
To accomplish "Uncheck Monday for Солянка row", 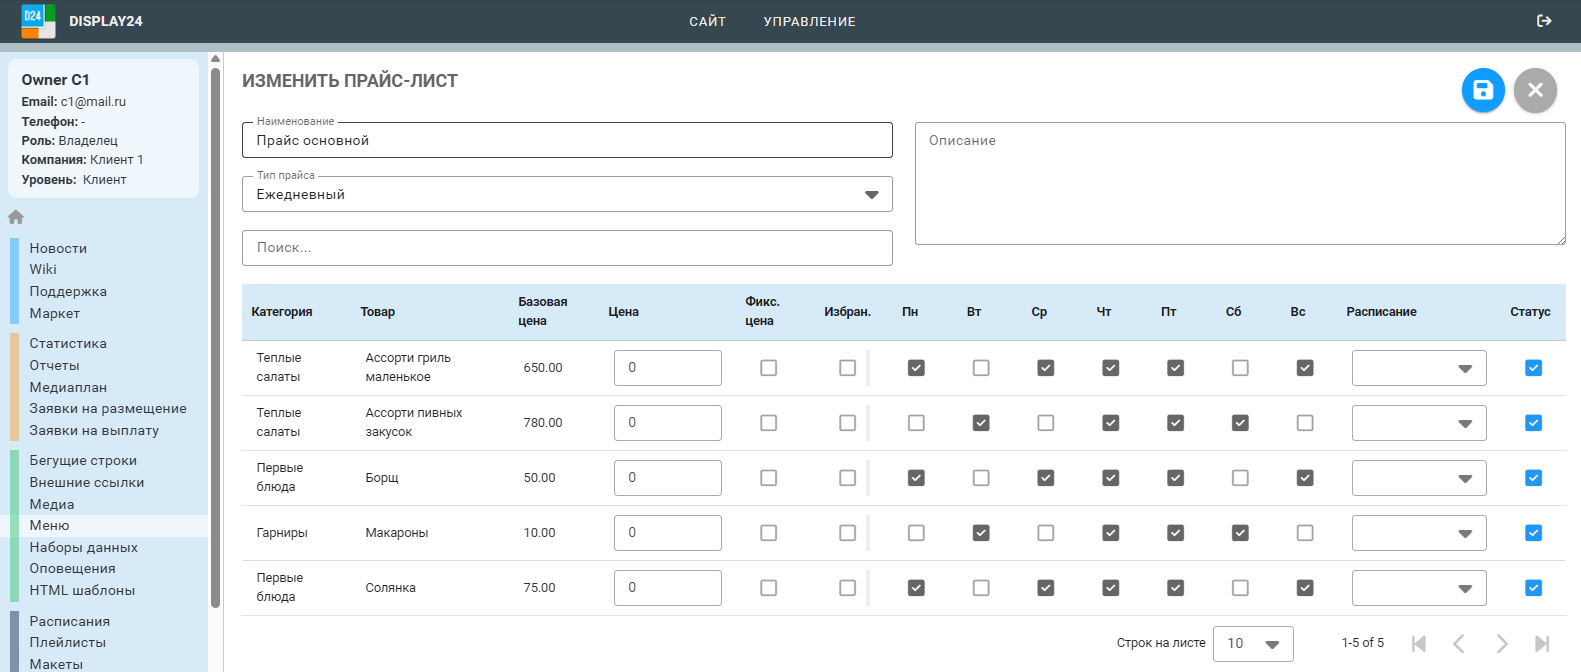I will click(916, 588).
